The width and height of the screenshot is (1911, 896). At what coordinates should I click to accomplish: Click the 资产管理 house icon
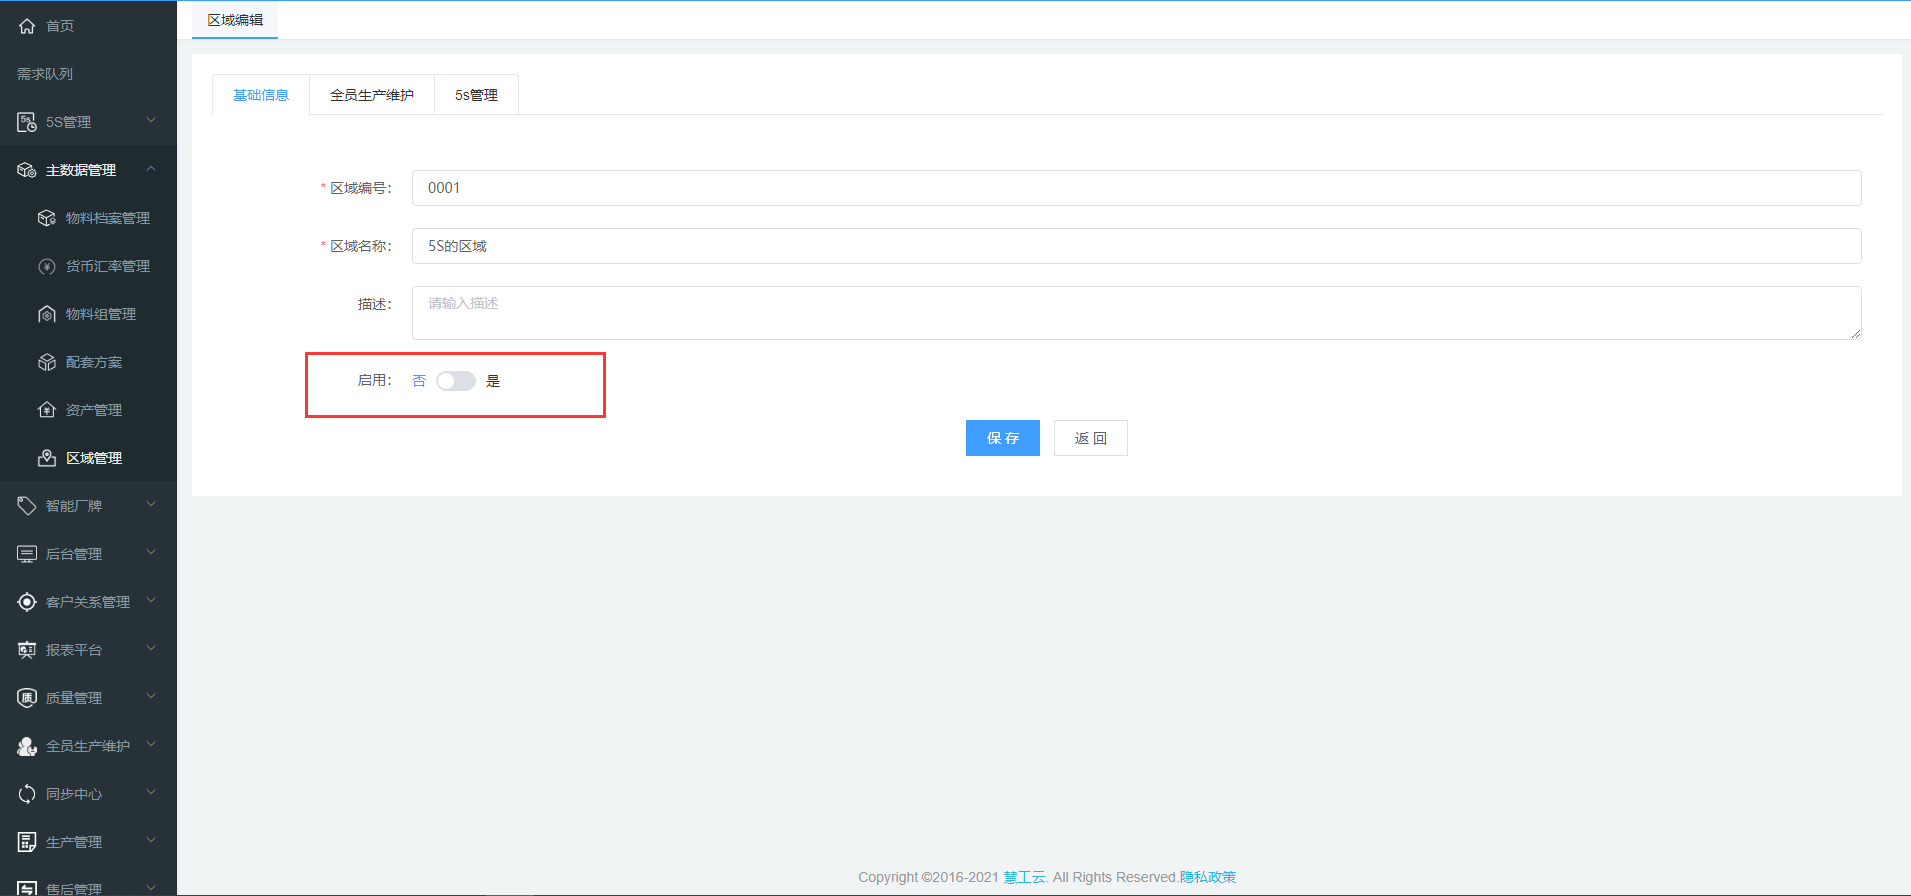click(x=46, y=410)
